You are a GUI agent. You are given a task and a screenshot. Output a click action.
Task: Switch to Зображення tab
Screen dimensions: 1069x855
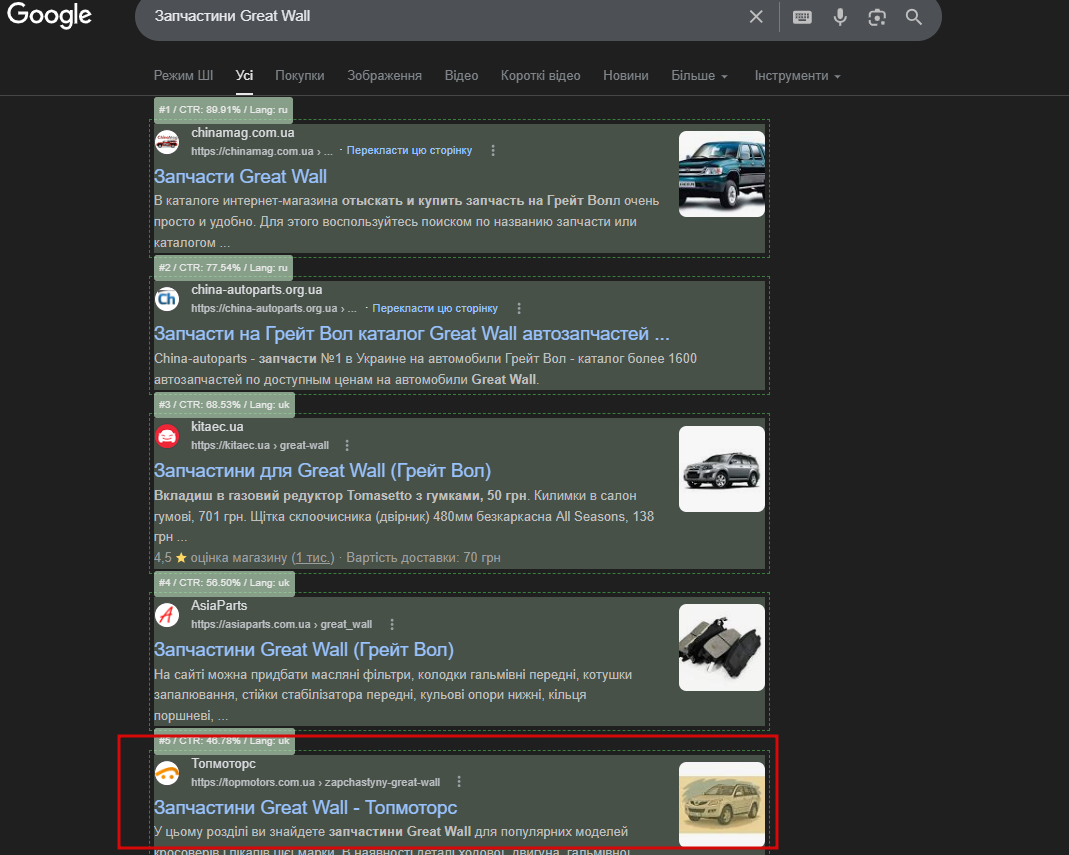[x=385, y=76]
